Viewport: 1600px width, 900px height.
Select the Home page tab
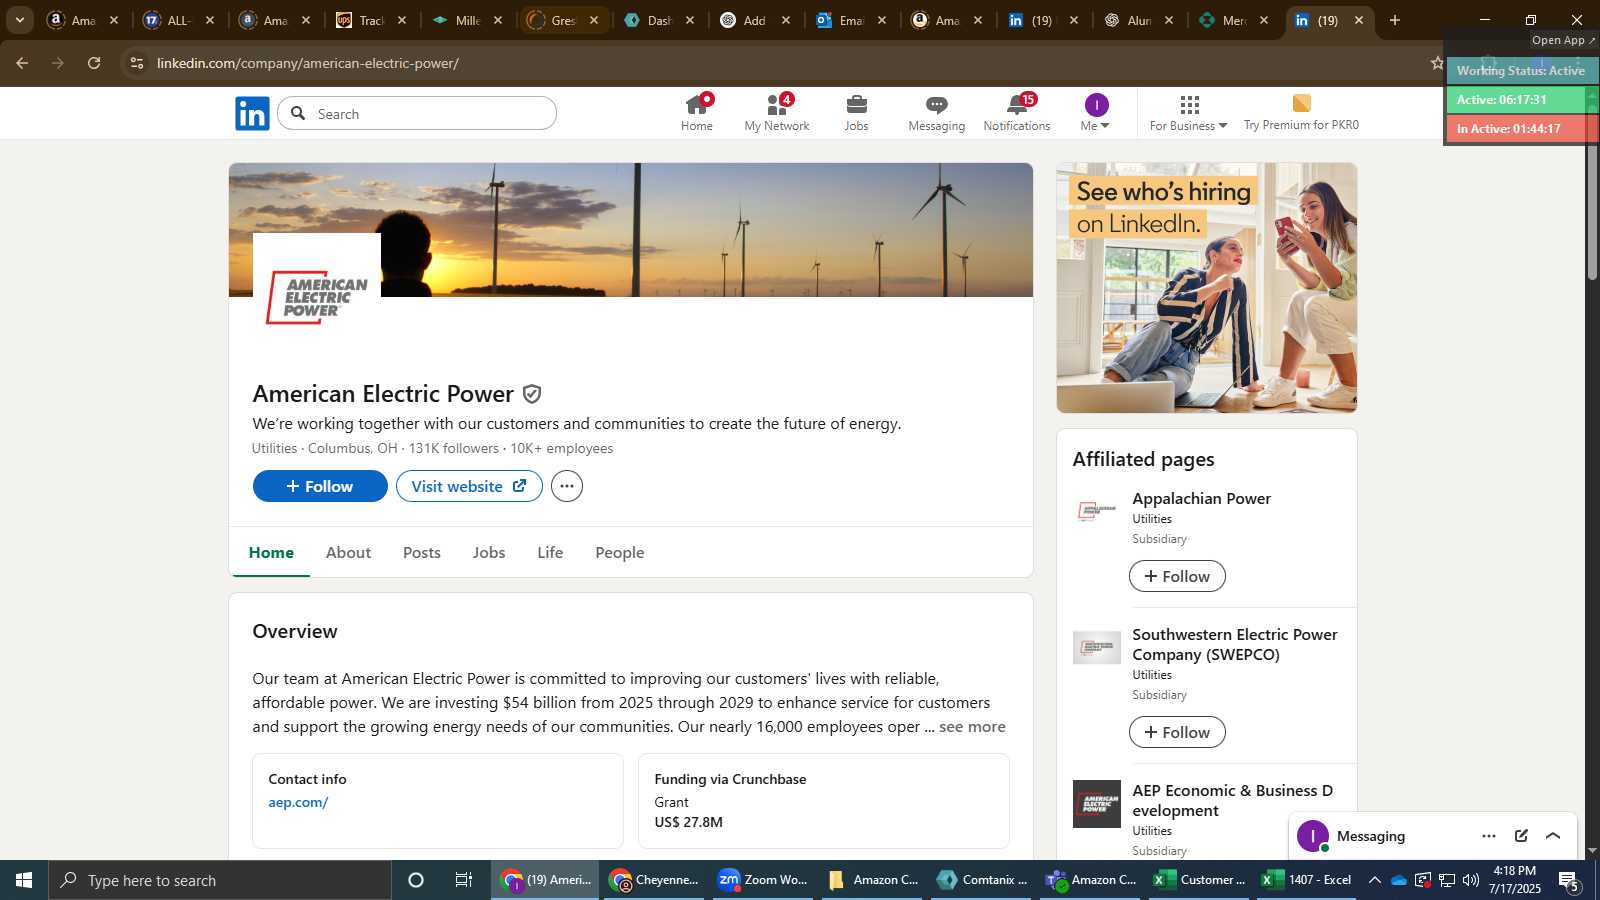tap(271, 552)
